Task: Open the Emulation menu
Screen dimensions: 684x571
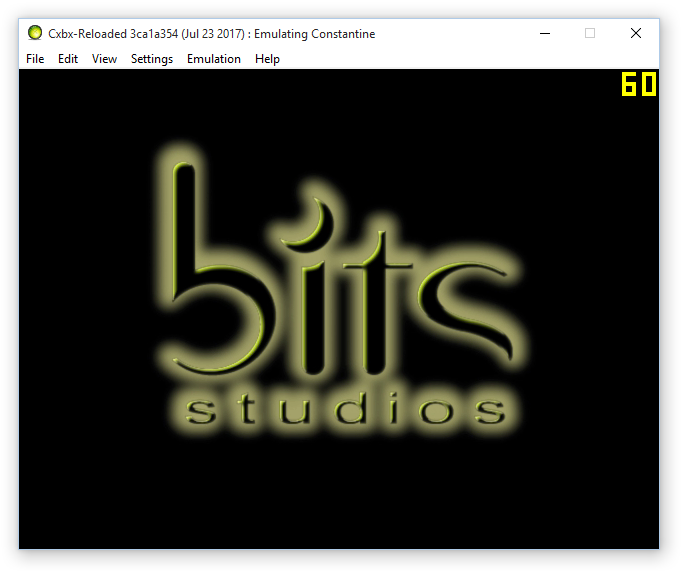Action: pos(214,59)
